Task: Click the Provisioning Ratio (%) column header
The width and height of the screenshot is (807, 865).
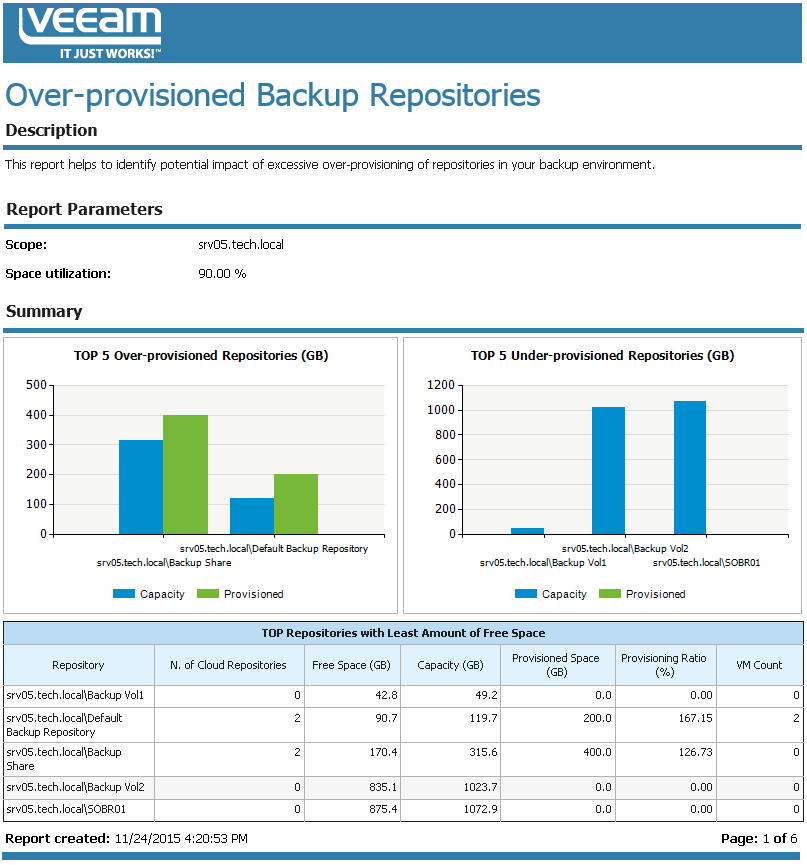Action: pos(664,665)
